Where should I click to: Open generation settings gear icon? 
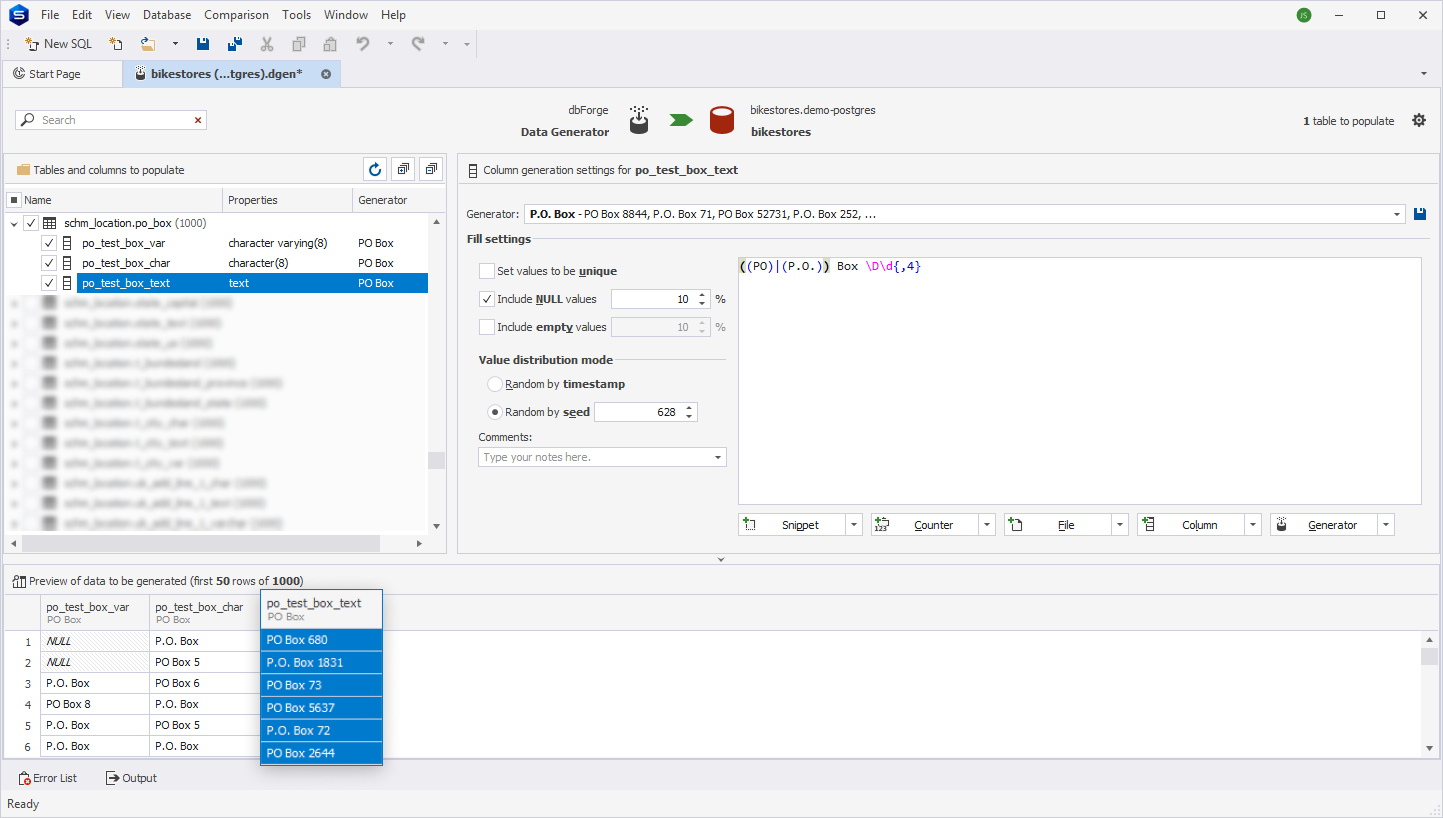(x=1419, y=120)
